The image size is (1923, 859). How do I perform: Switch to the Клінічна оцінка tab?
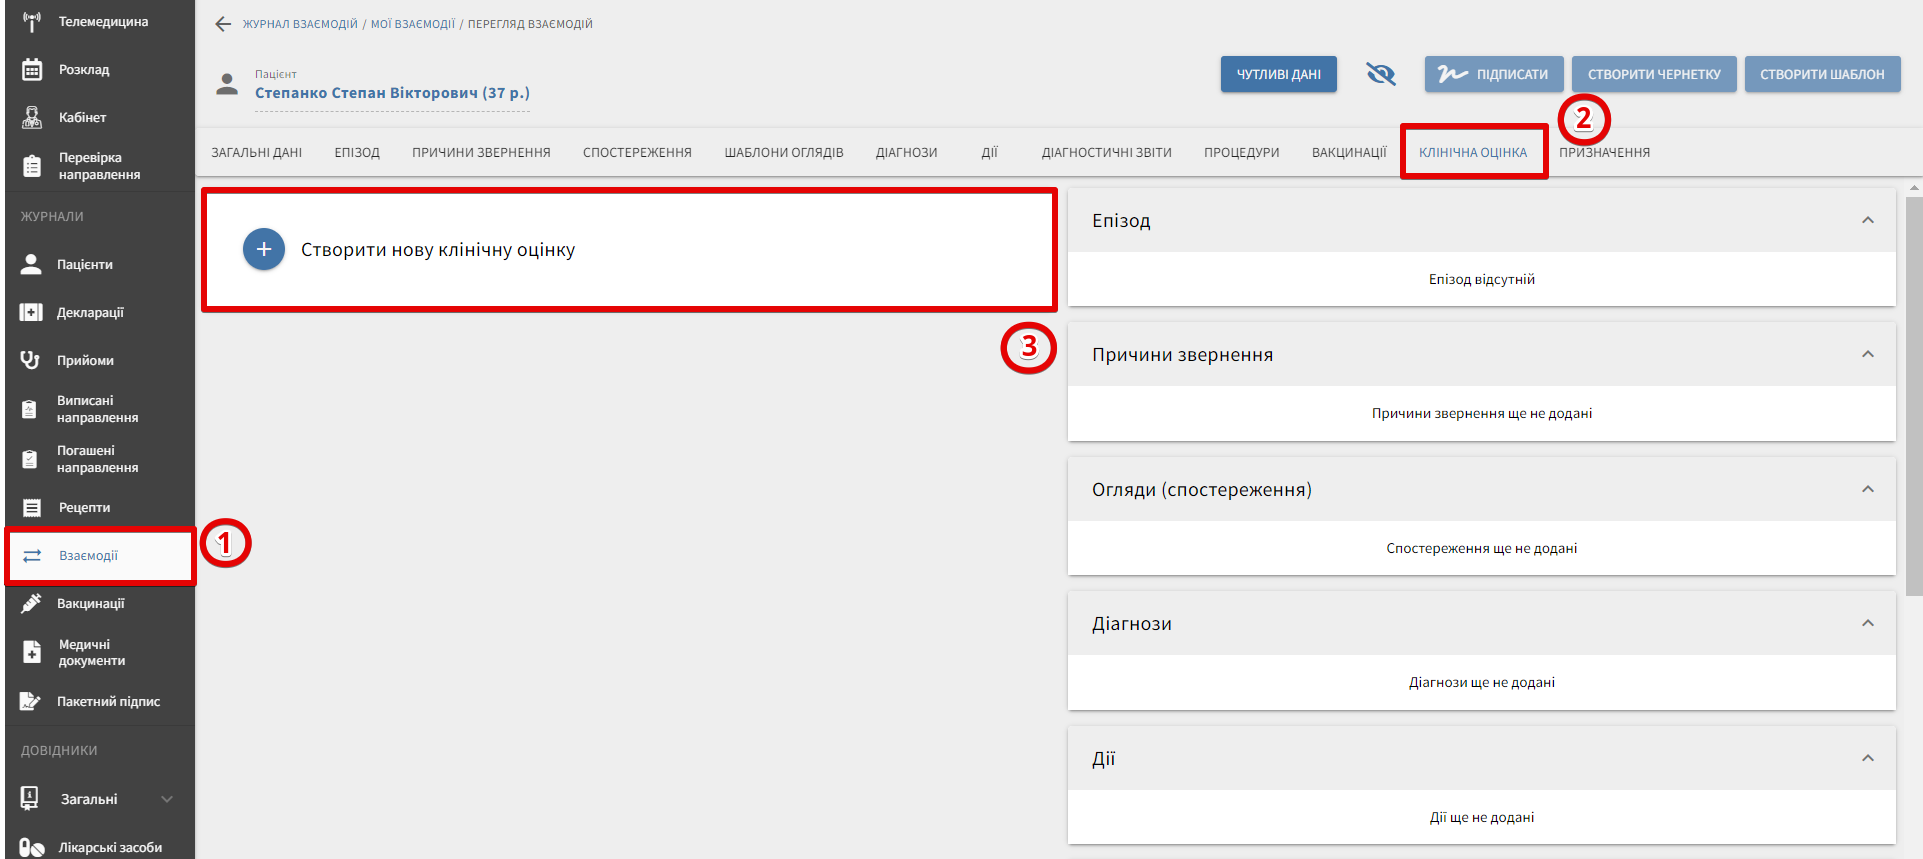pos(1472,153)
